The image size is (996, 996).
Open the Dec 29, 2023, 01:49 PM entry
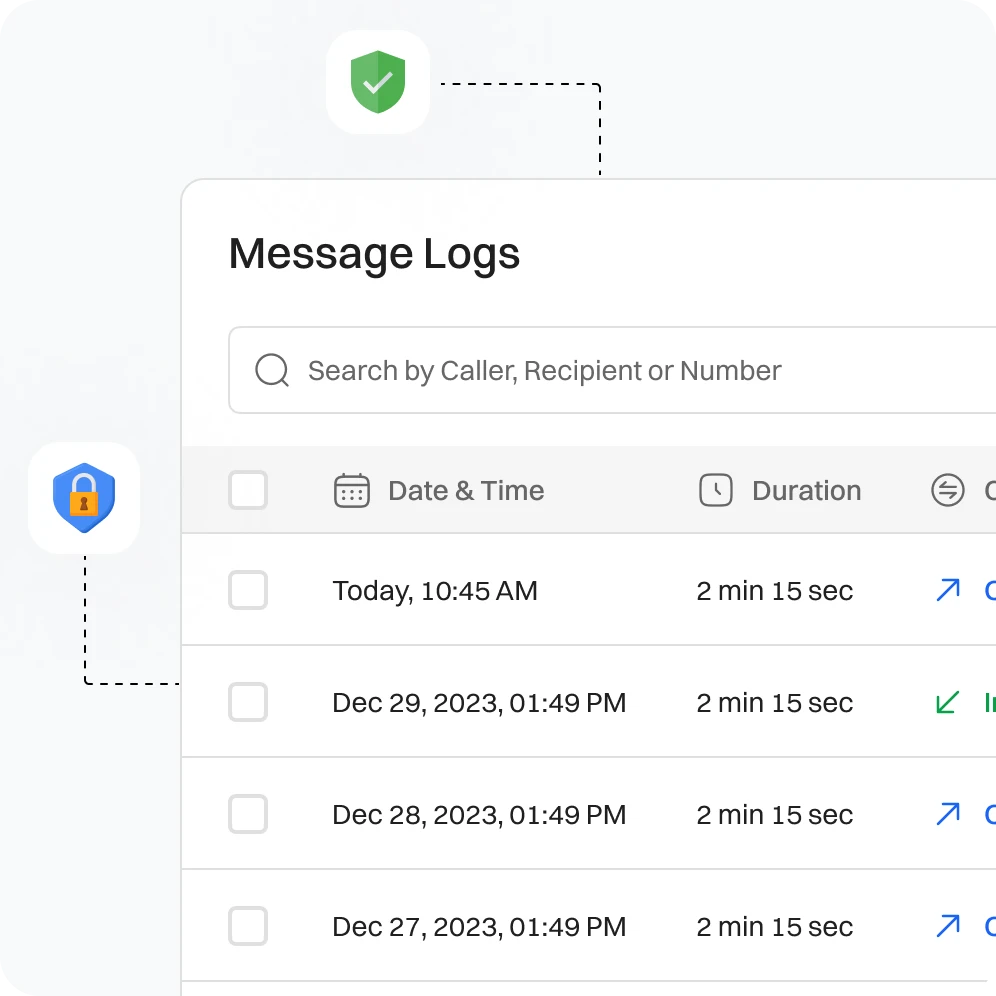[479, 703]
